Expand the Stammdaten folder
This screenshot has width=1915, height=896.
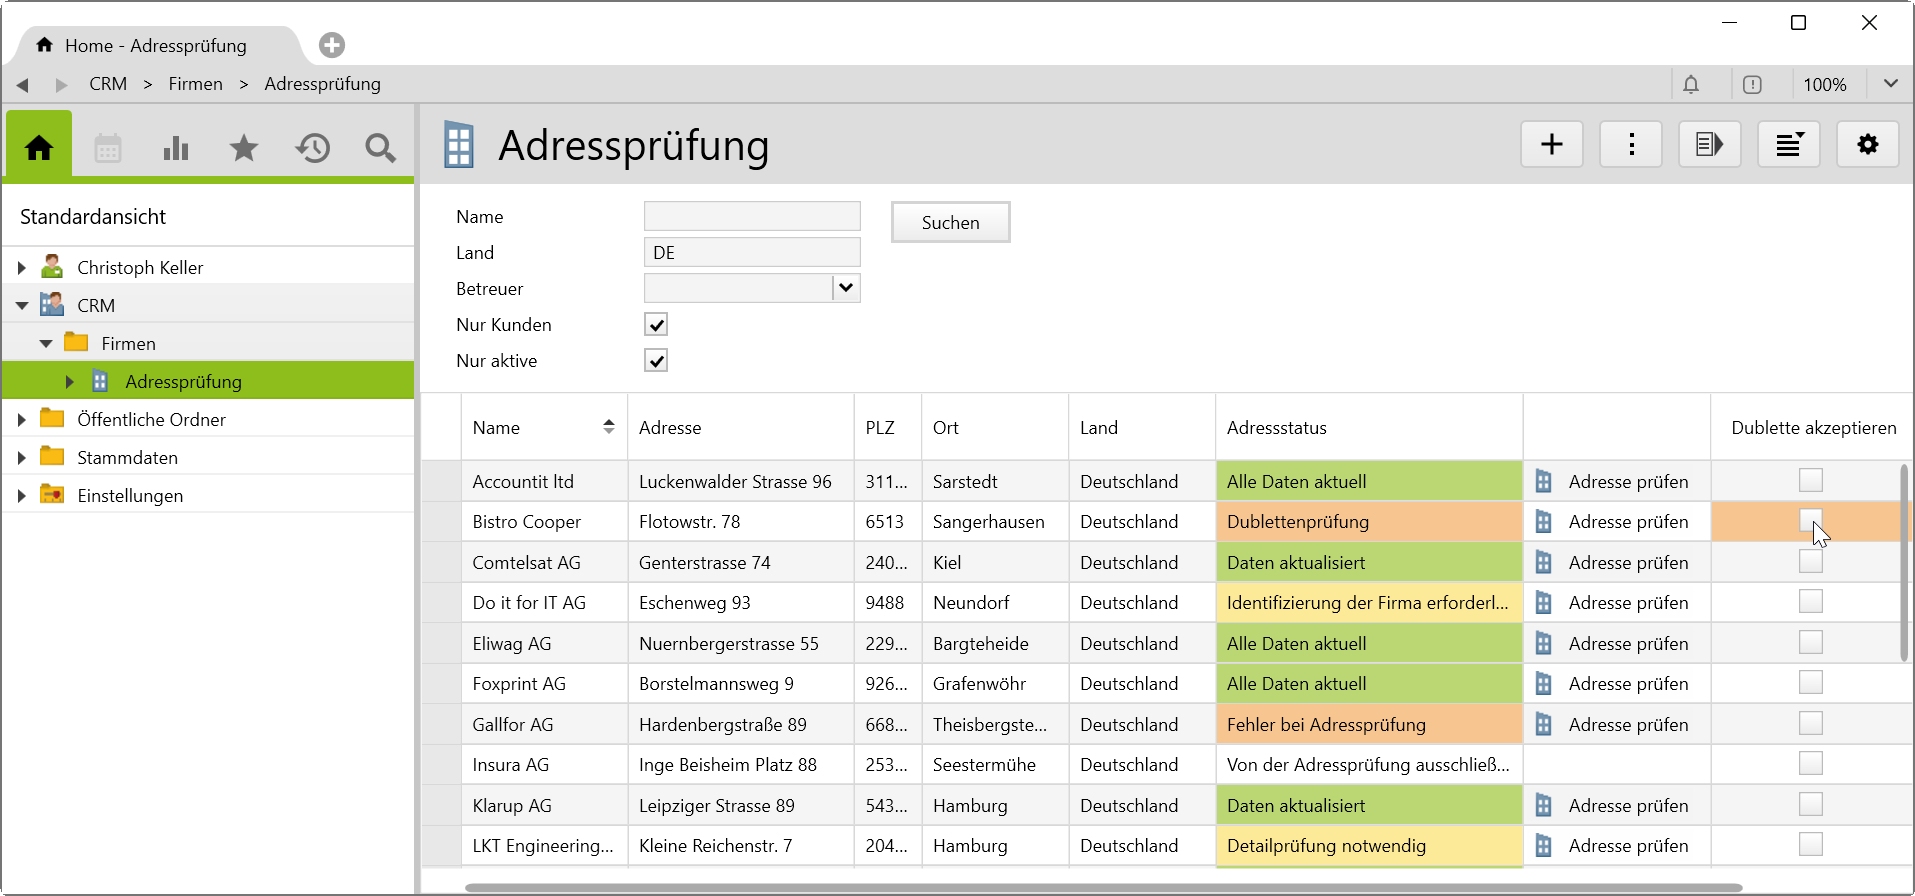pyautogui.click(x=22, y=458)
